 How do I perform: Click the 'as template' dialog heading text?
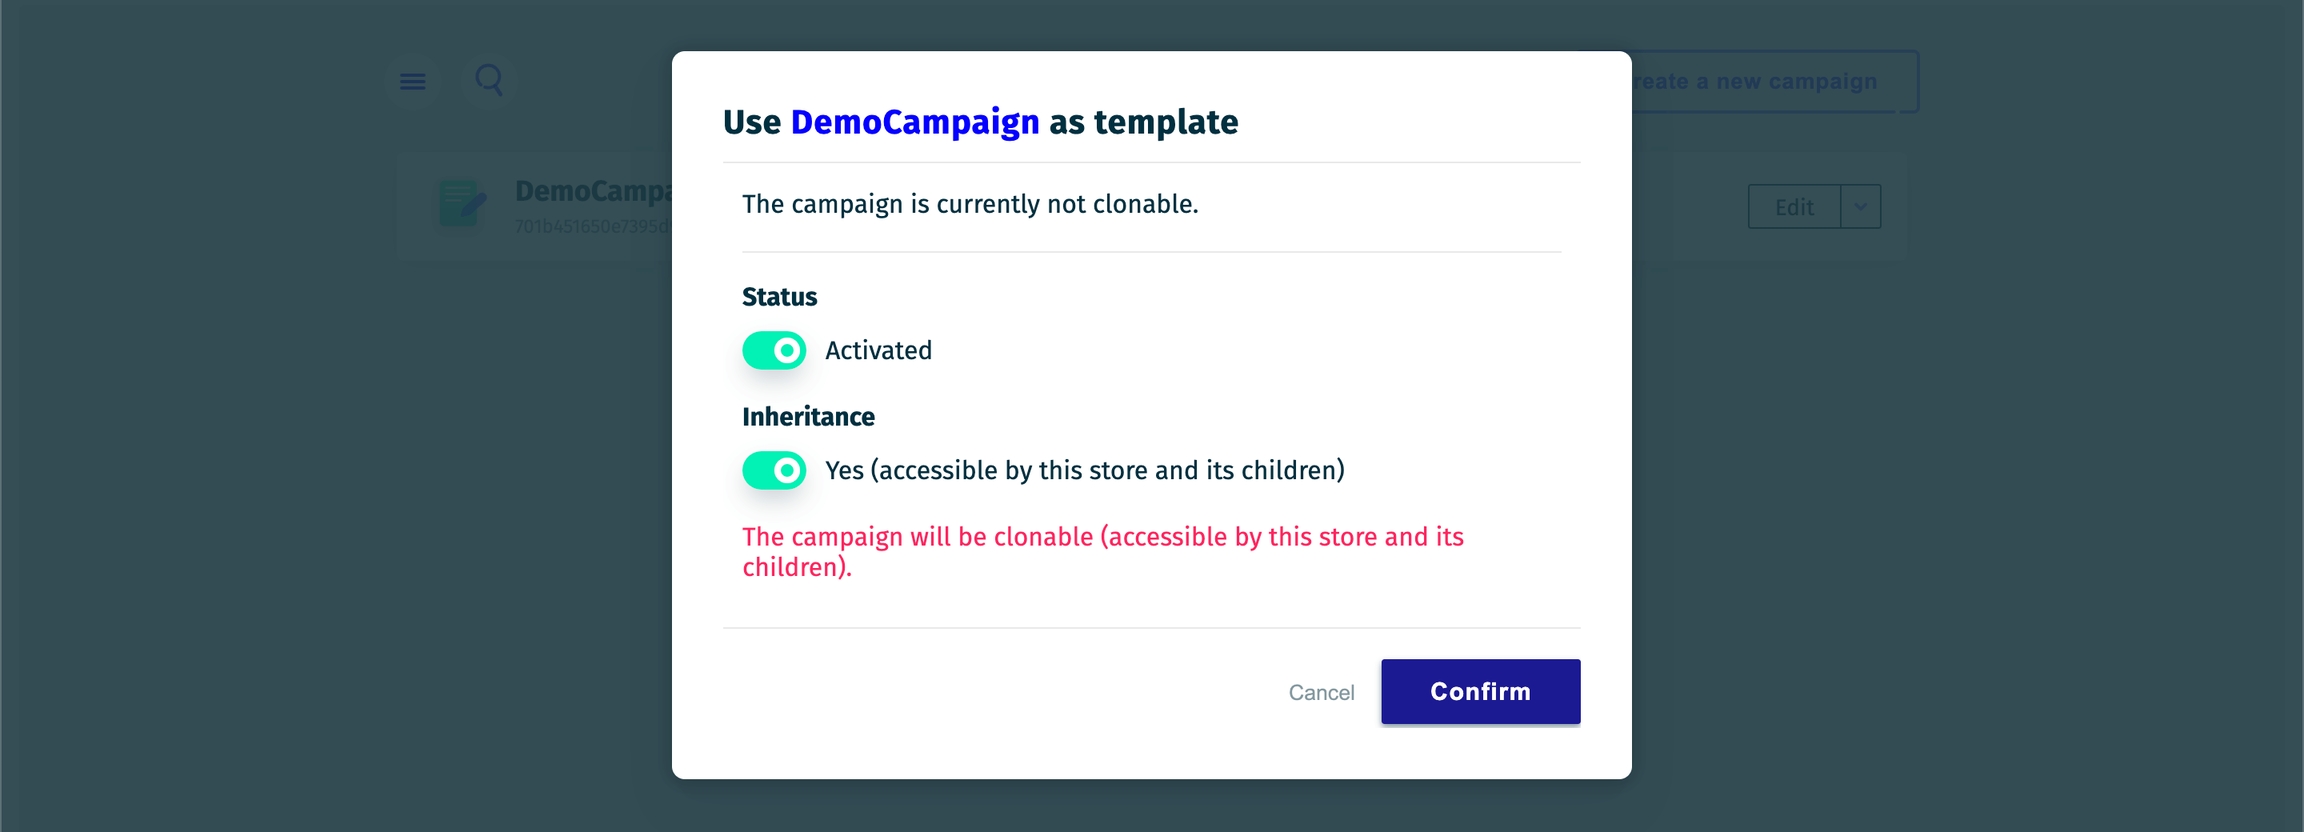[1143, 122]
